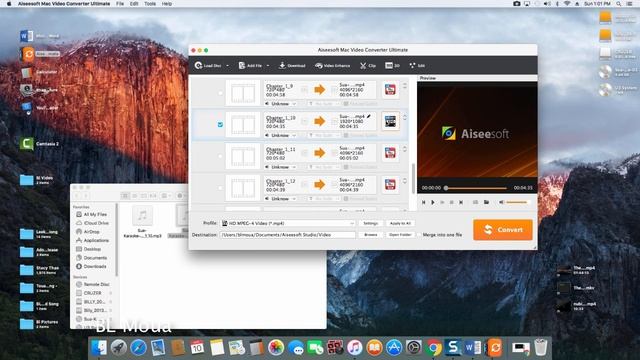
Task: Click Play button in preview controls
Action: tap(433, 202)
